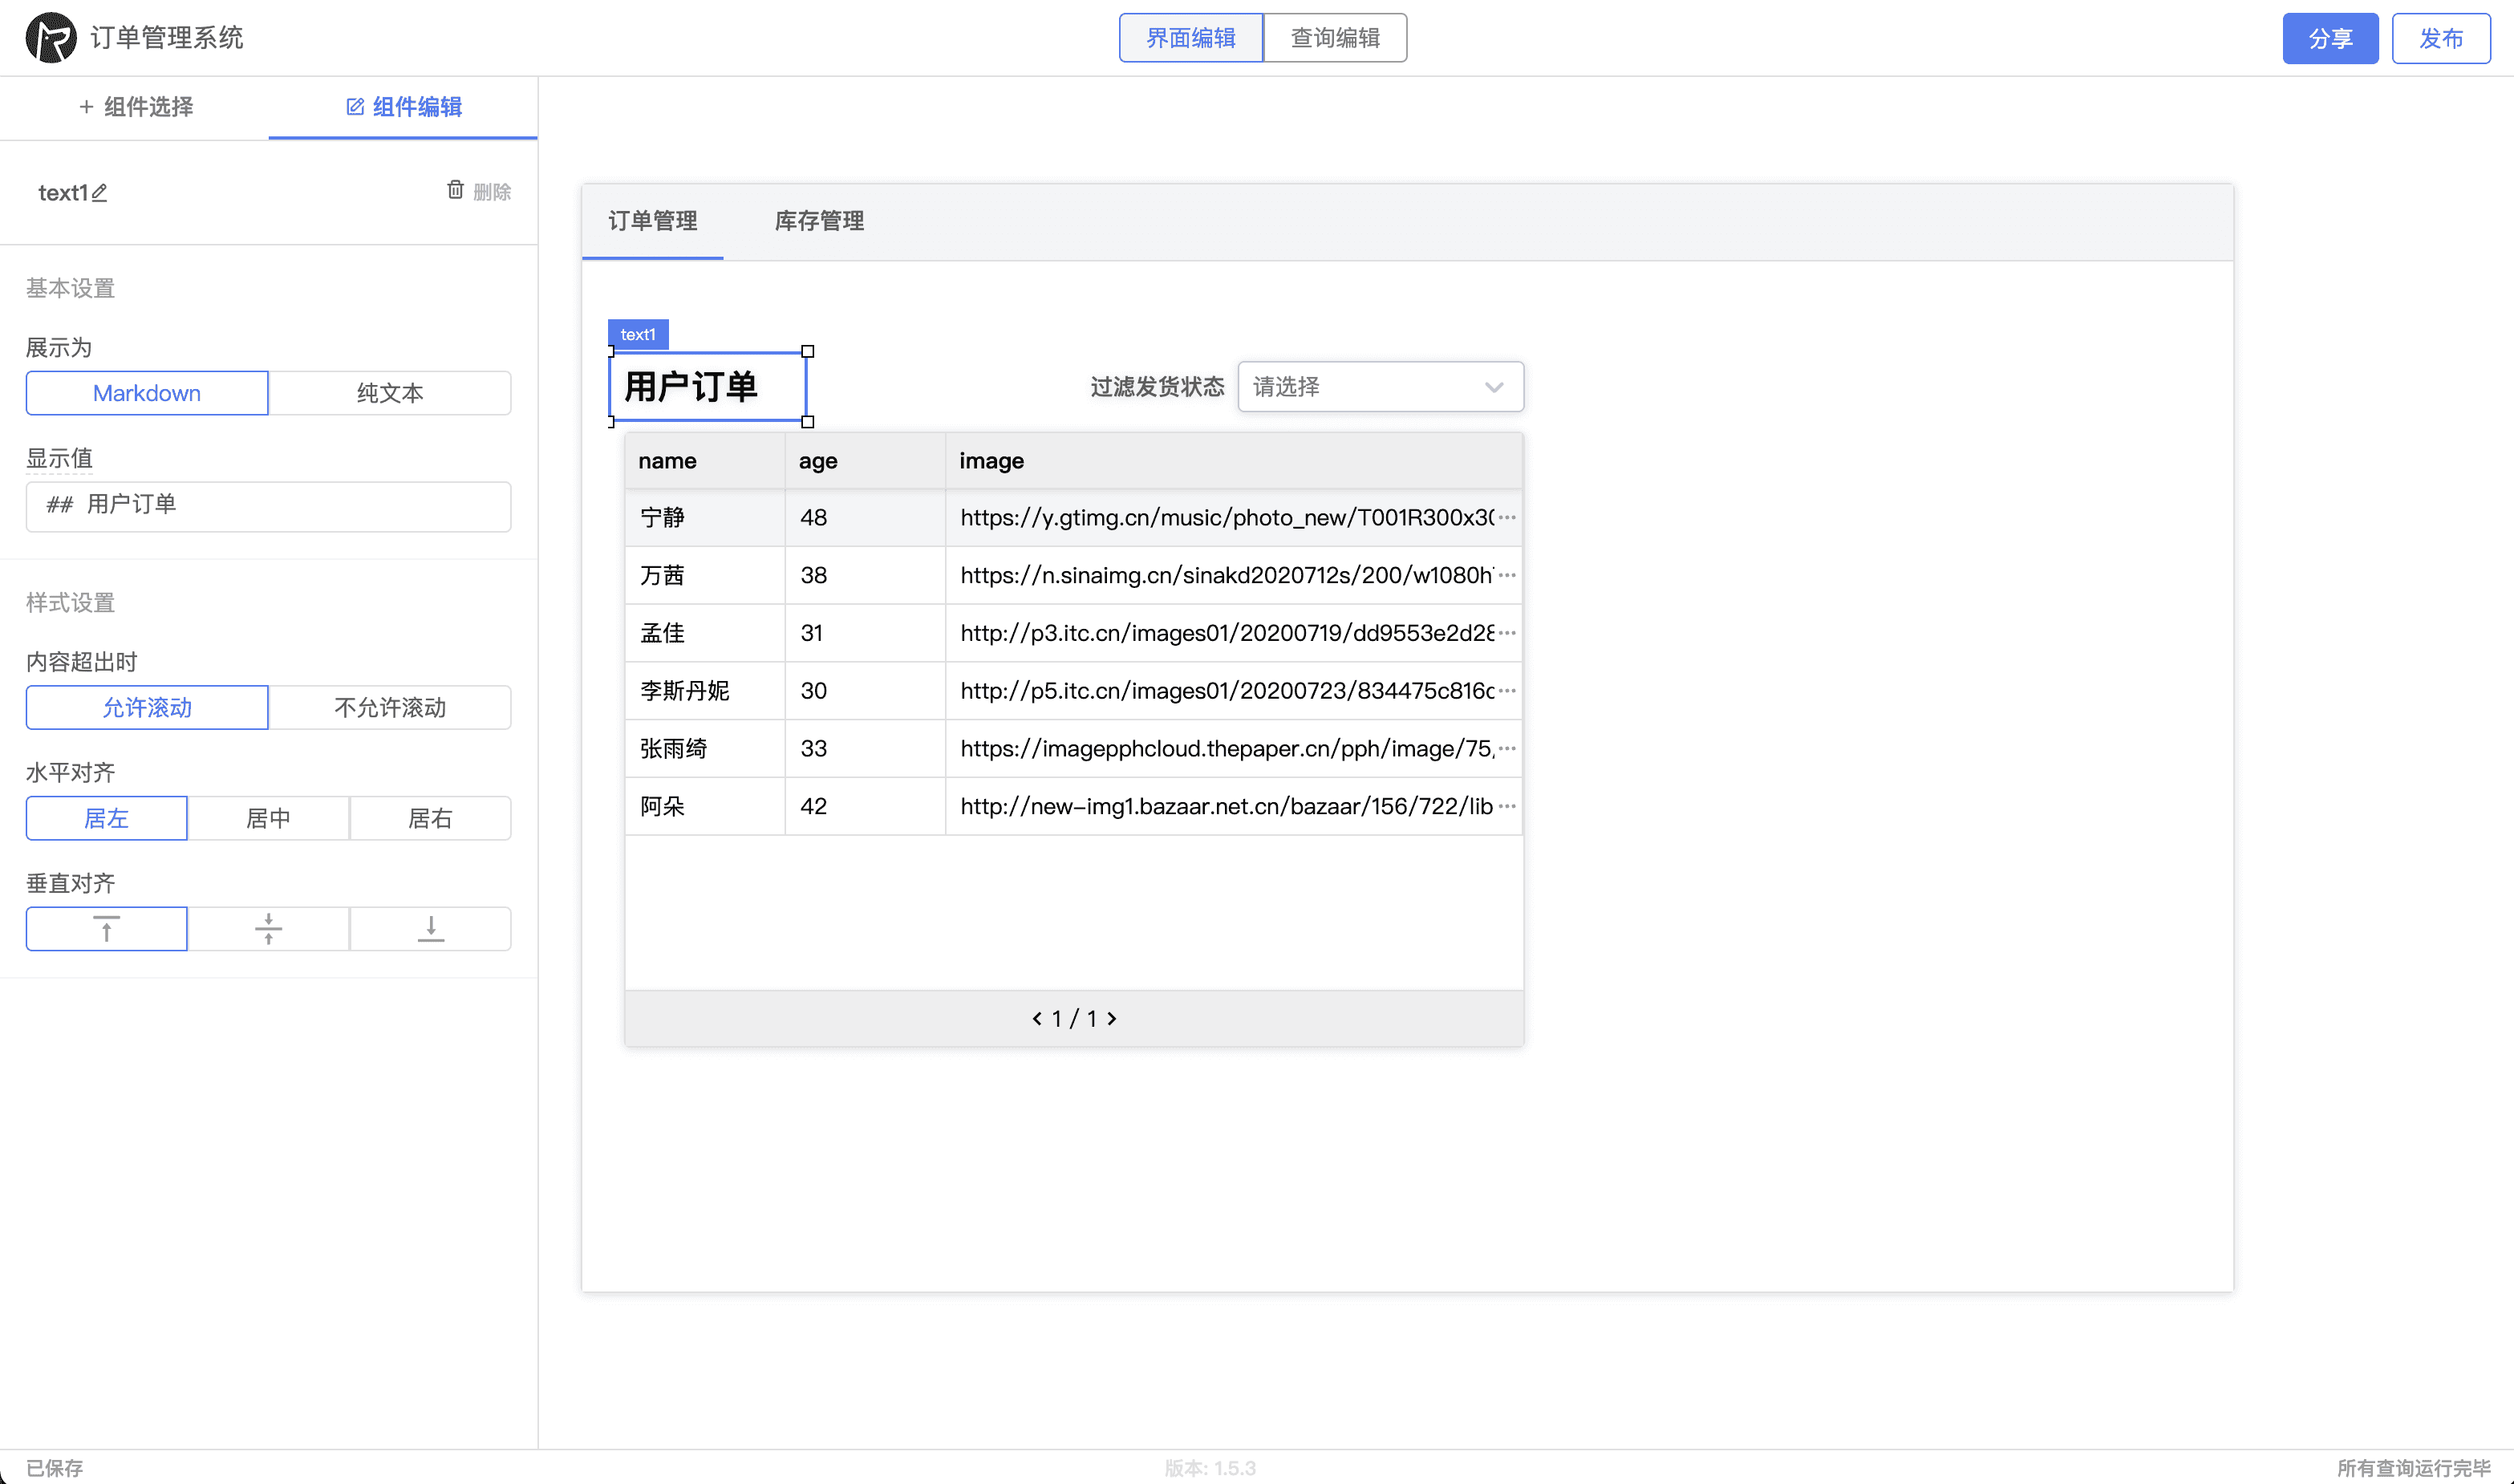
Task: Click the age cell showing 42
Action: [866, 807]
